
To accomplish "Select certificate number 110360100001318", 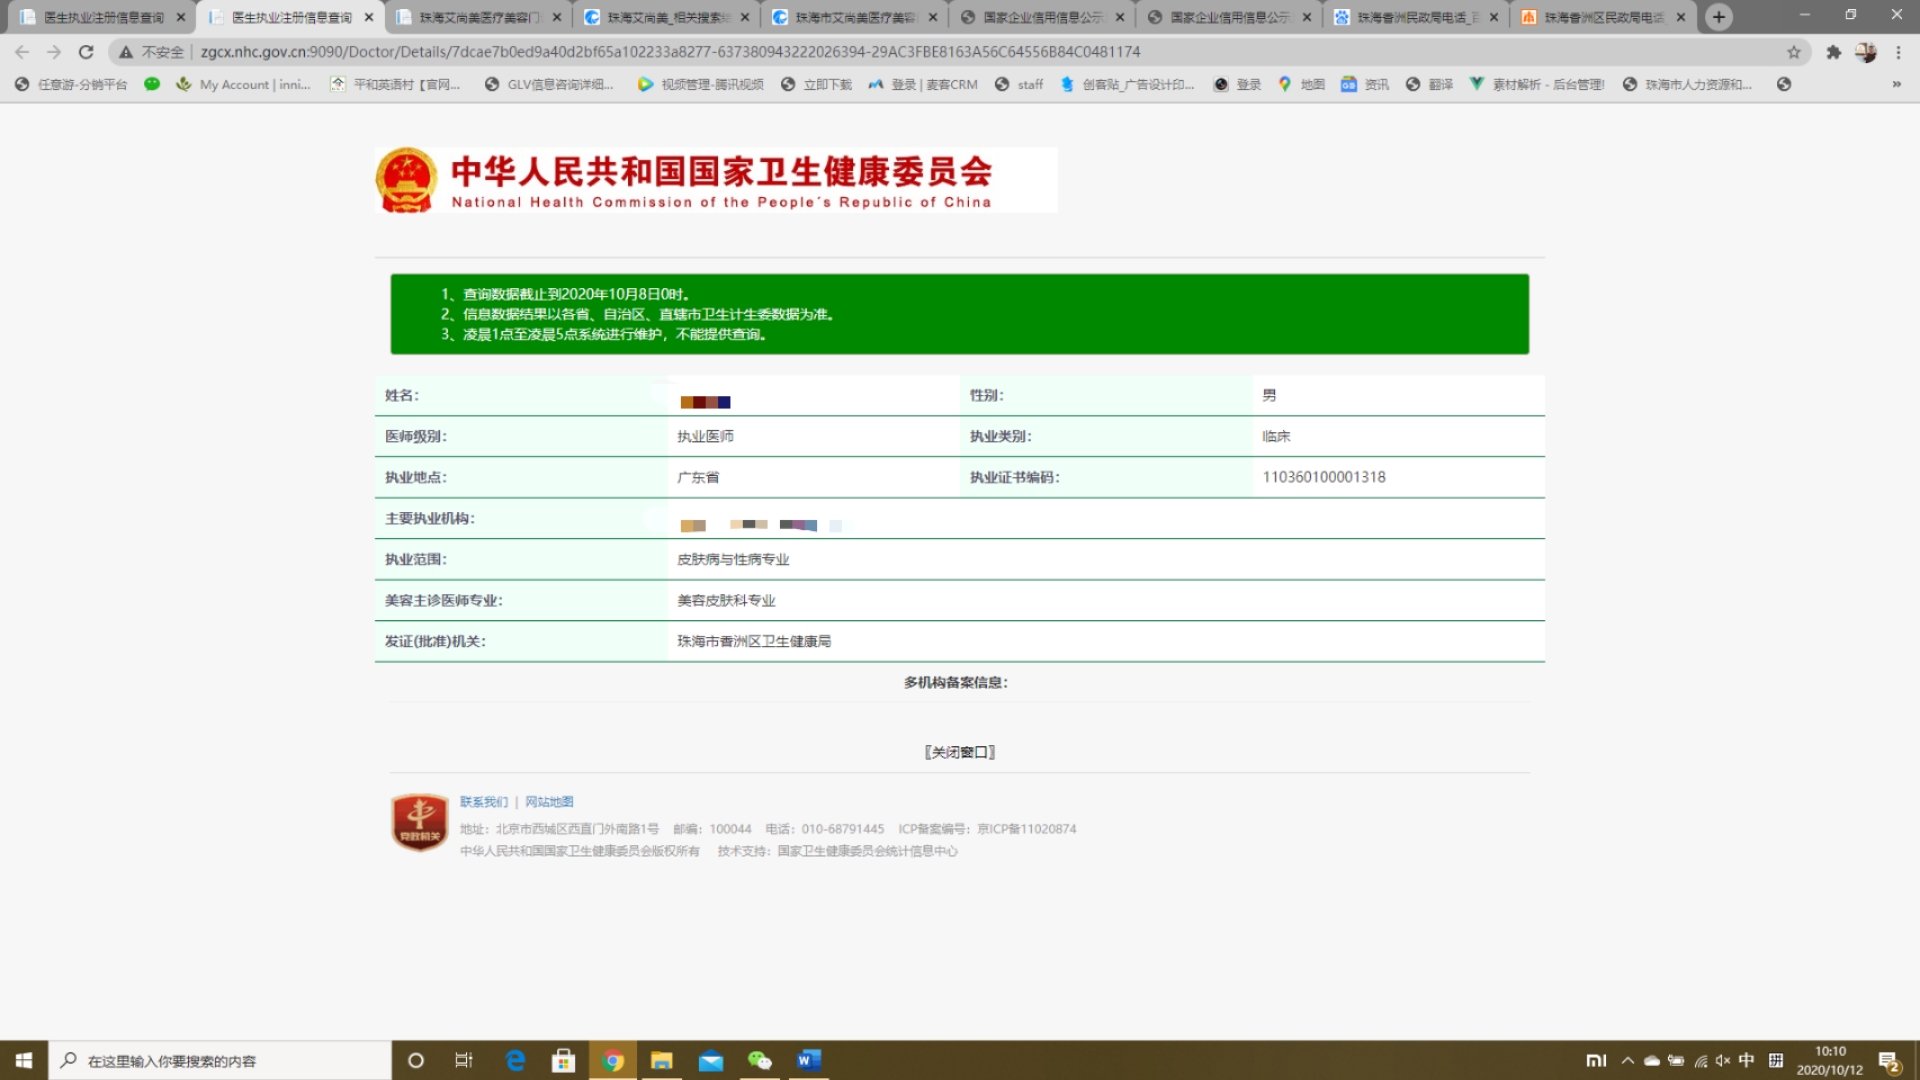I will (x=1324, y=477).
